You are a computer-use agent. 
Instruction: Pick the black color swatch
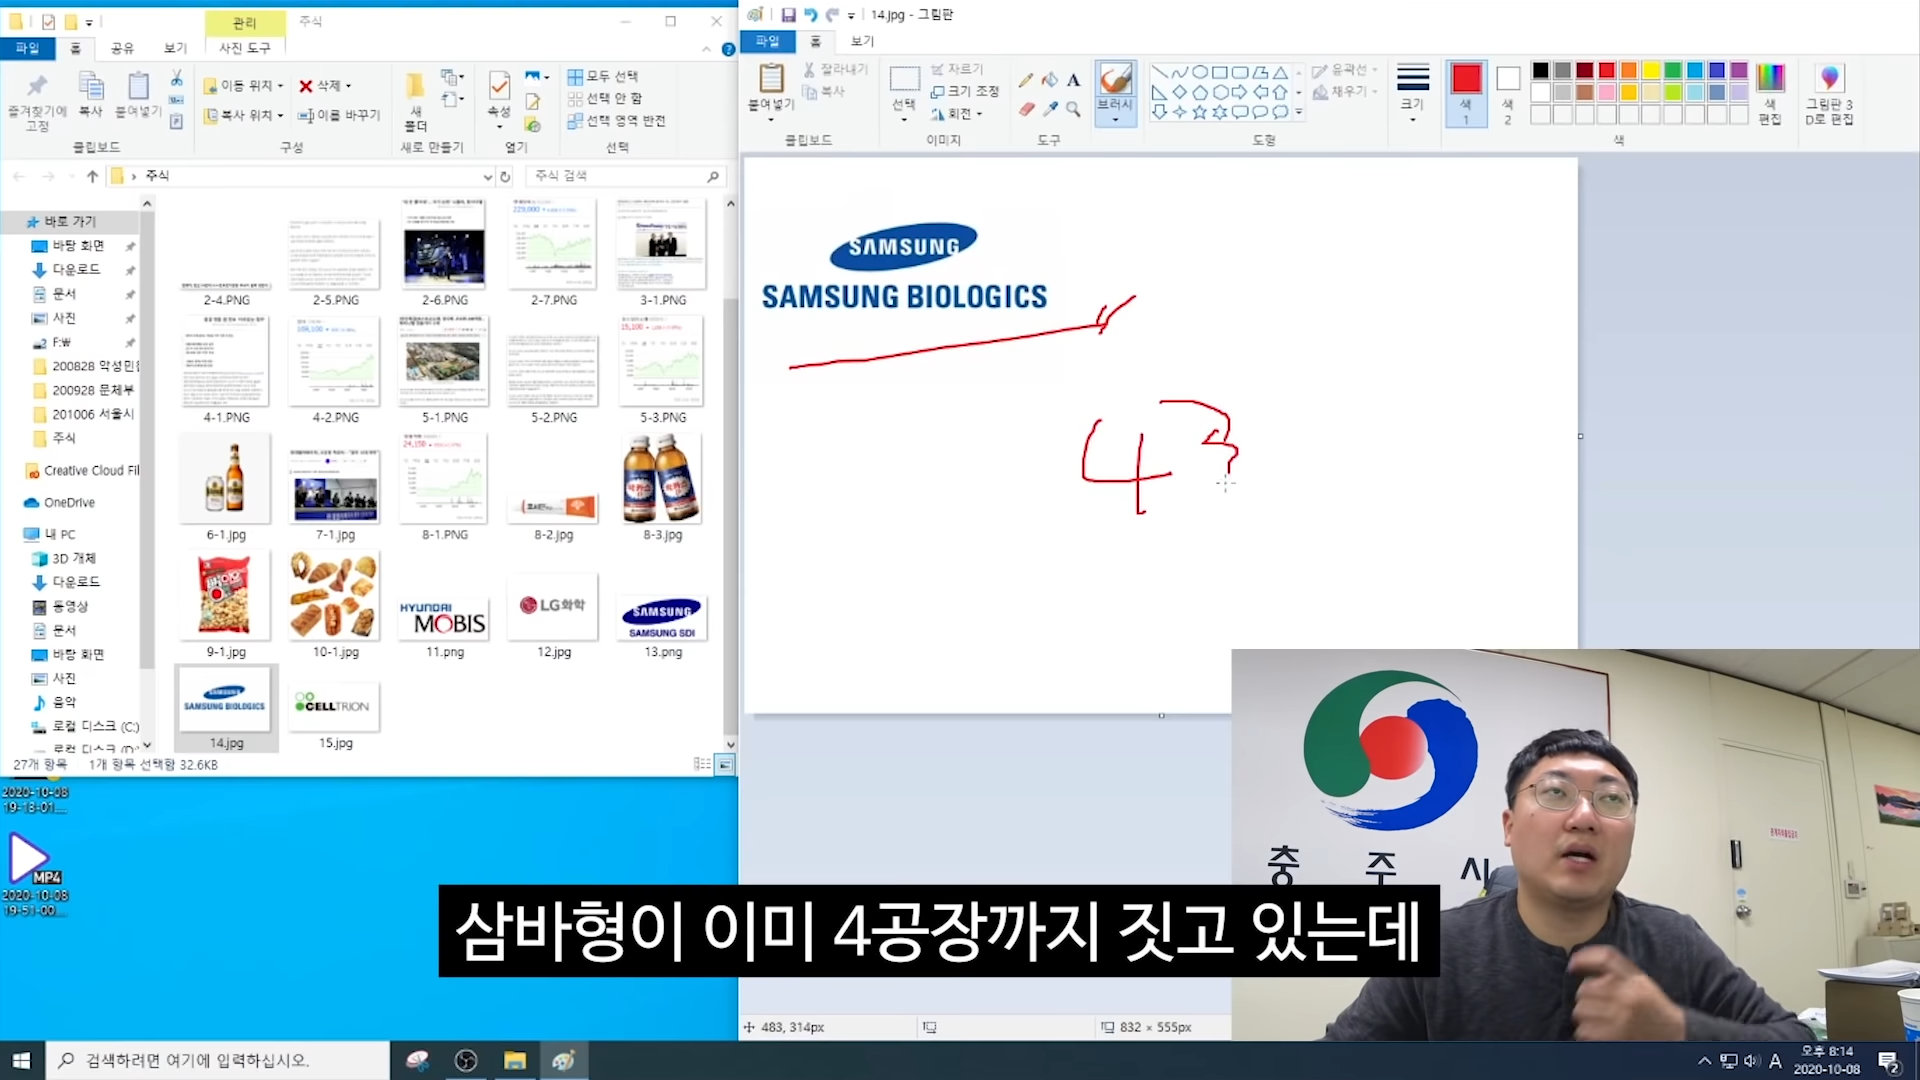point(1540,70)
